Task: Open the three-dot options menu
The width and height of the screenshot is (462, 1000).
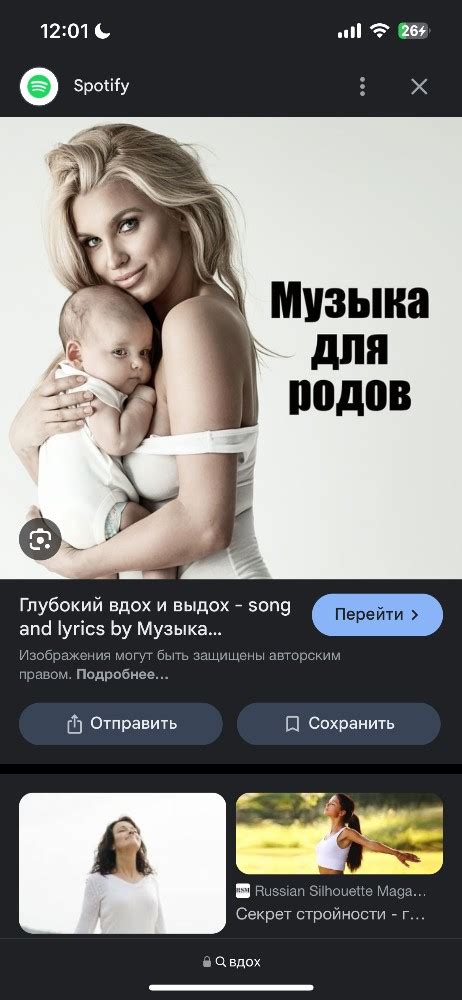Action: [362, 87]
